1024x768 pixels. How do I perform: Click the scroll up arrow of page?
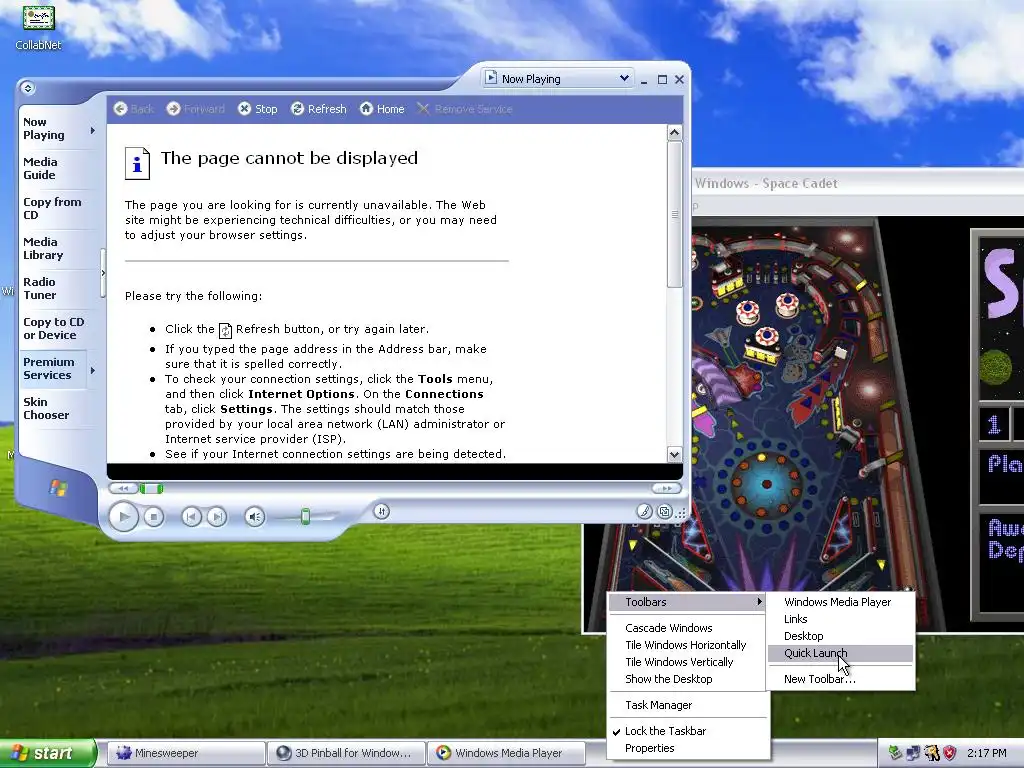(x=675, y=133)
